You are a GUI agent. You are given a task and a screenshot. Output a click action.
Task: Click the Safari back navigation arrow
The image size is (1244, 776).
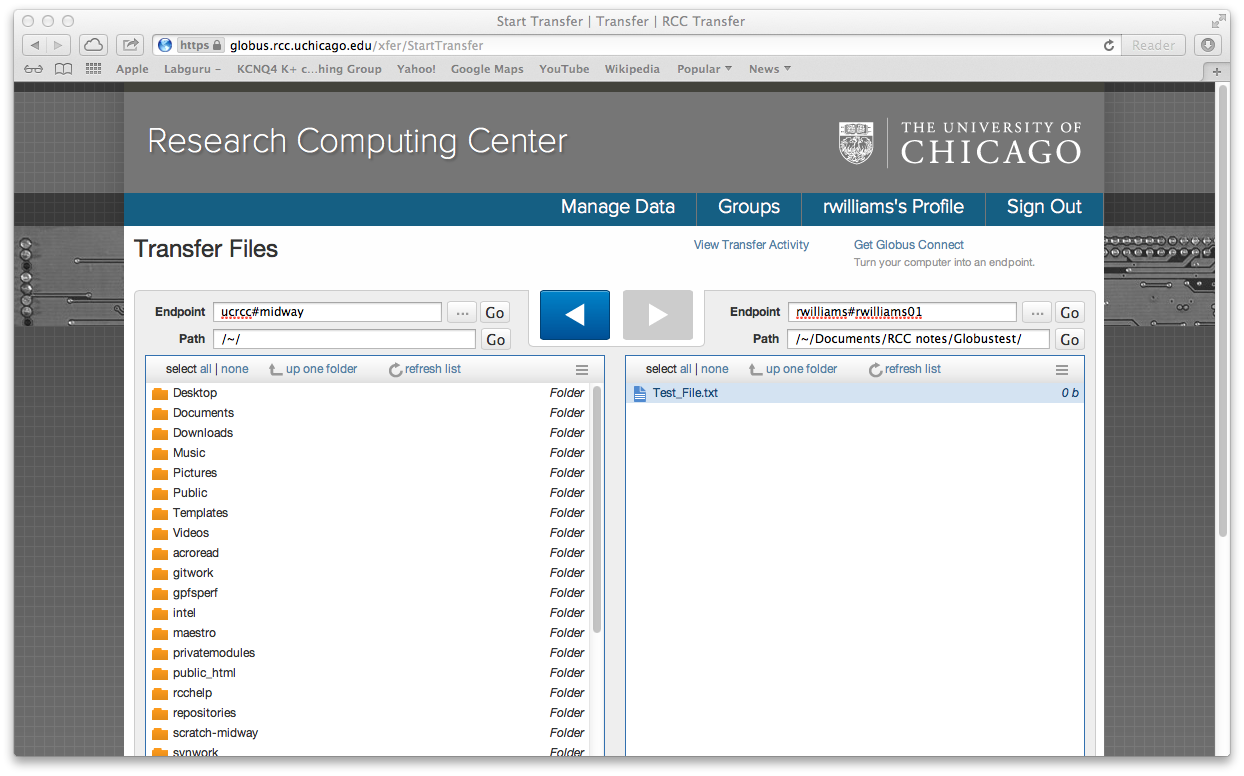pos(35,45)
